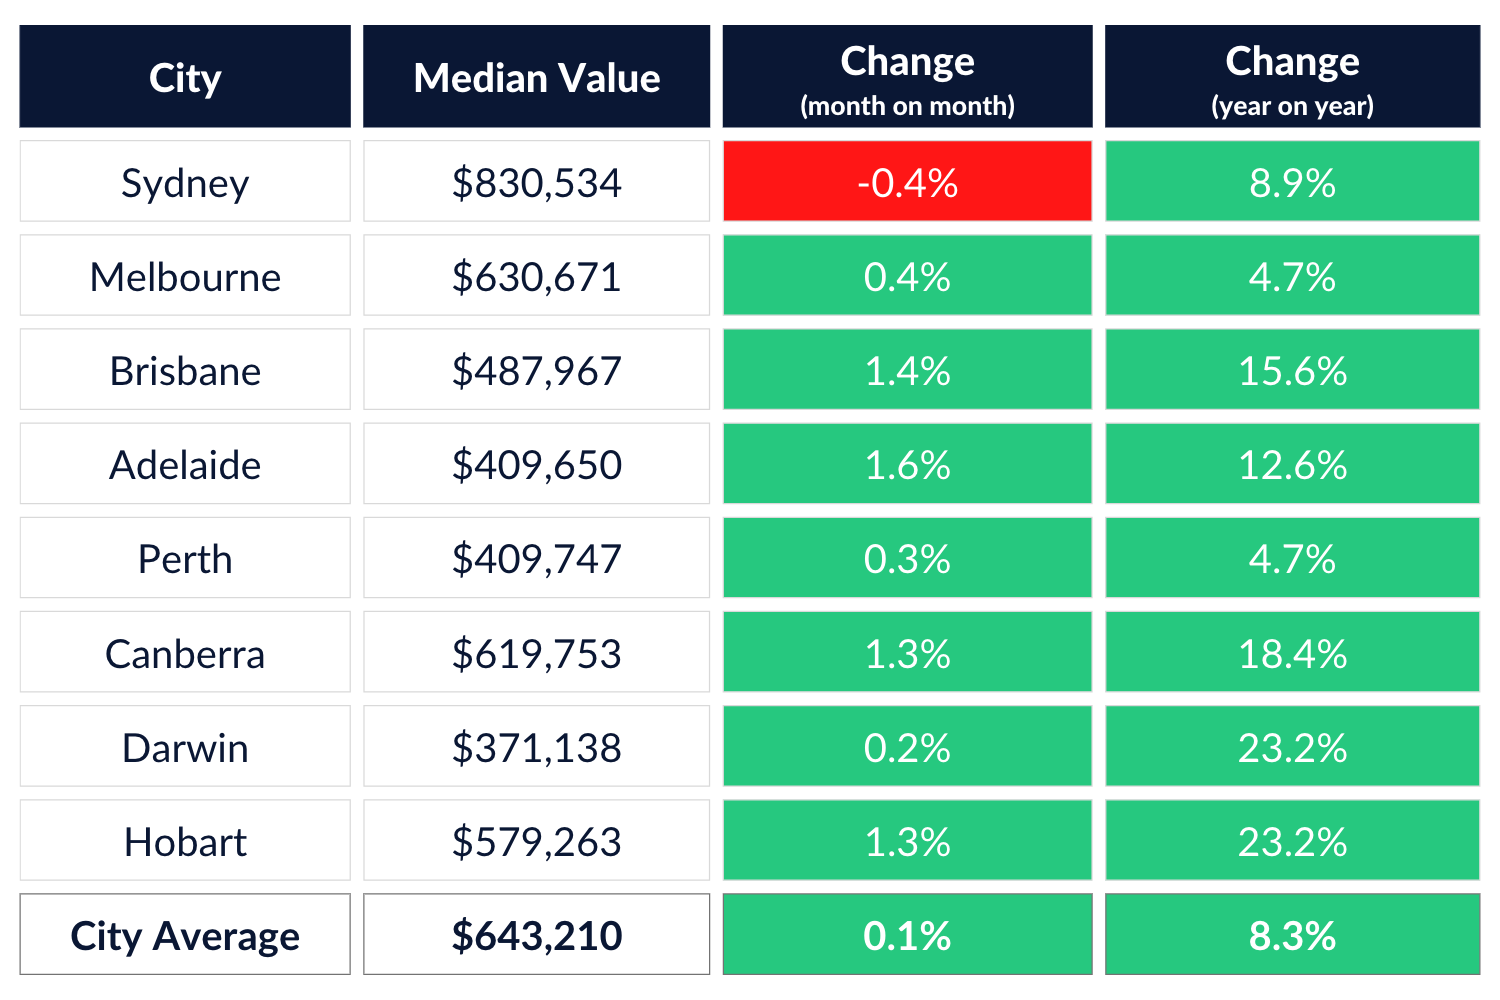Click the City column header
Viewport: 1500px width, 1000px height.
pos(185,77)
